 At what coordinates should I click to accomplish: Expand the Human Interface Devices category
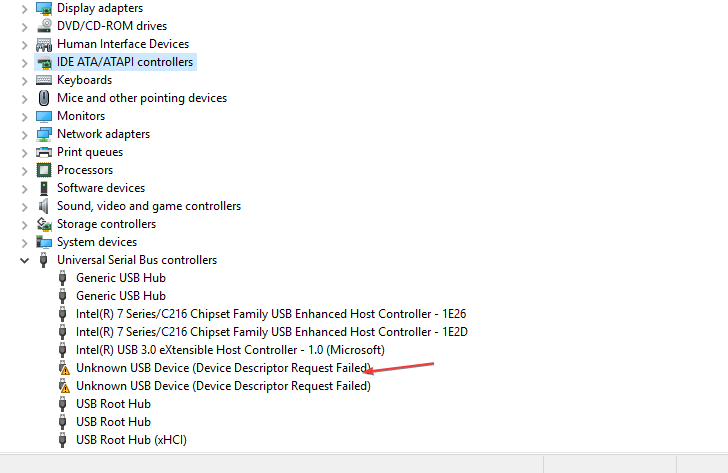click(x=24, y=44)
